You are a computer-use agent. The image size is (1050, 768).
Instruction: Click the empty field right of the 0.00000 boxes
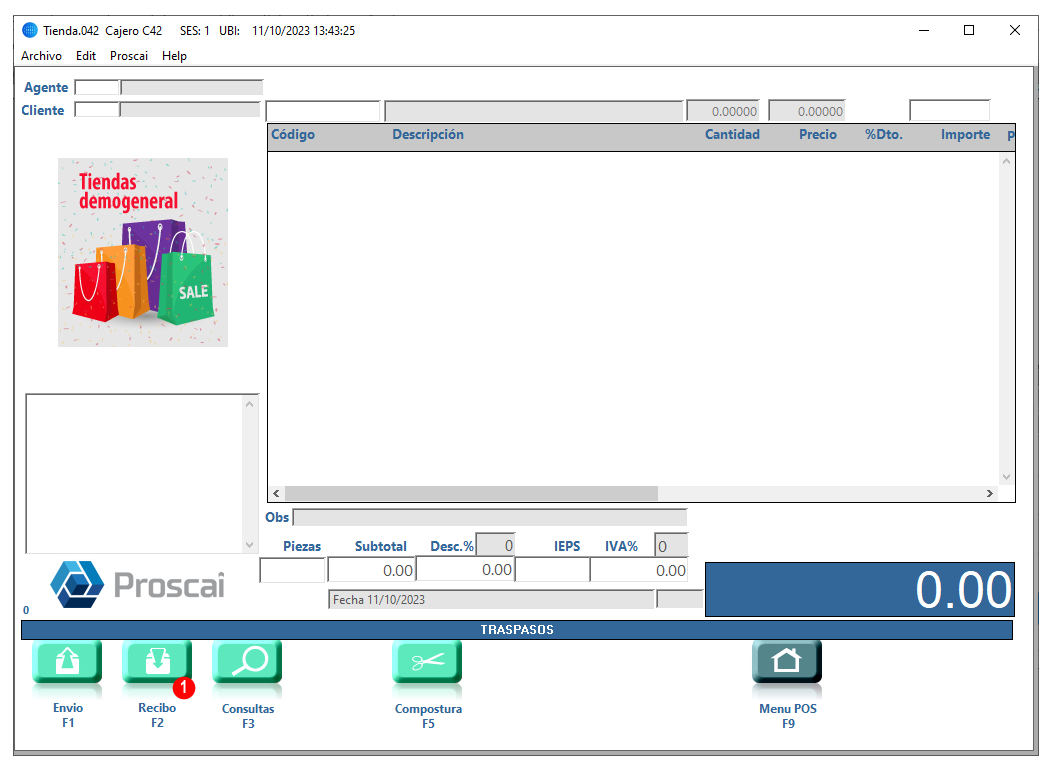950,110
